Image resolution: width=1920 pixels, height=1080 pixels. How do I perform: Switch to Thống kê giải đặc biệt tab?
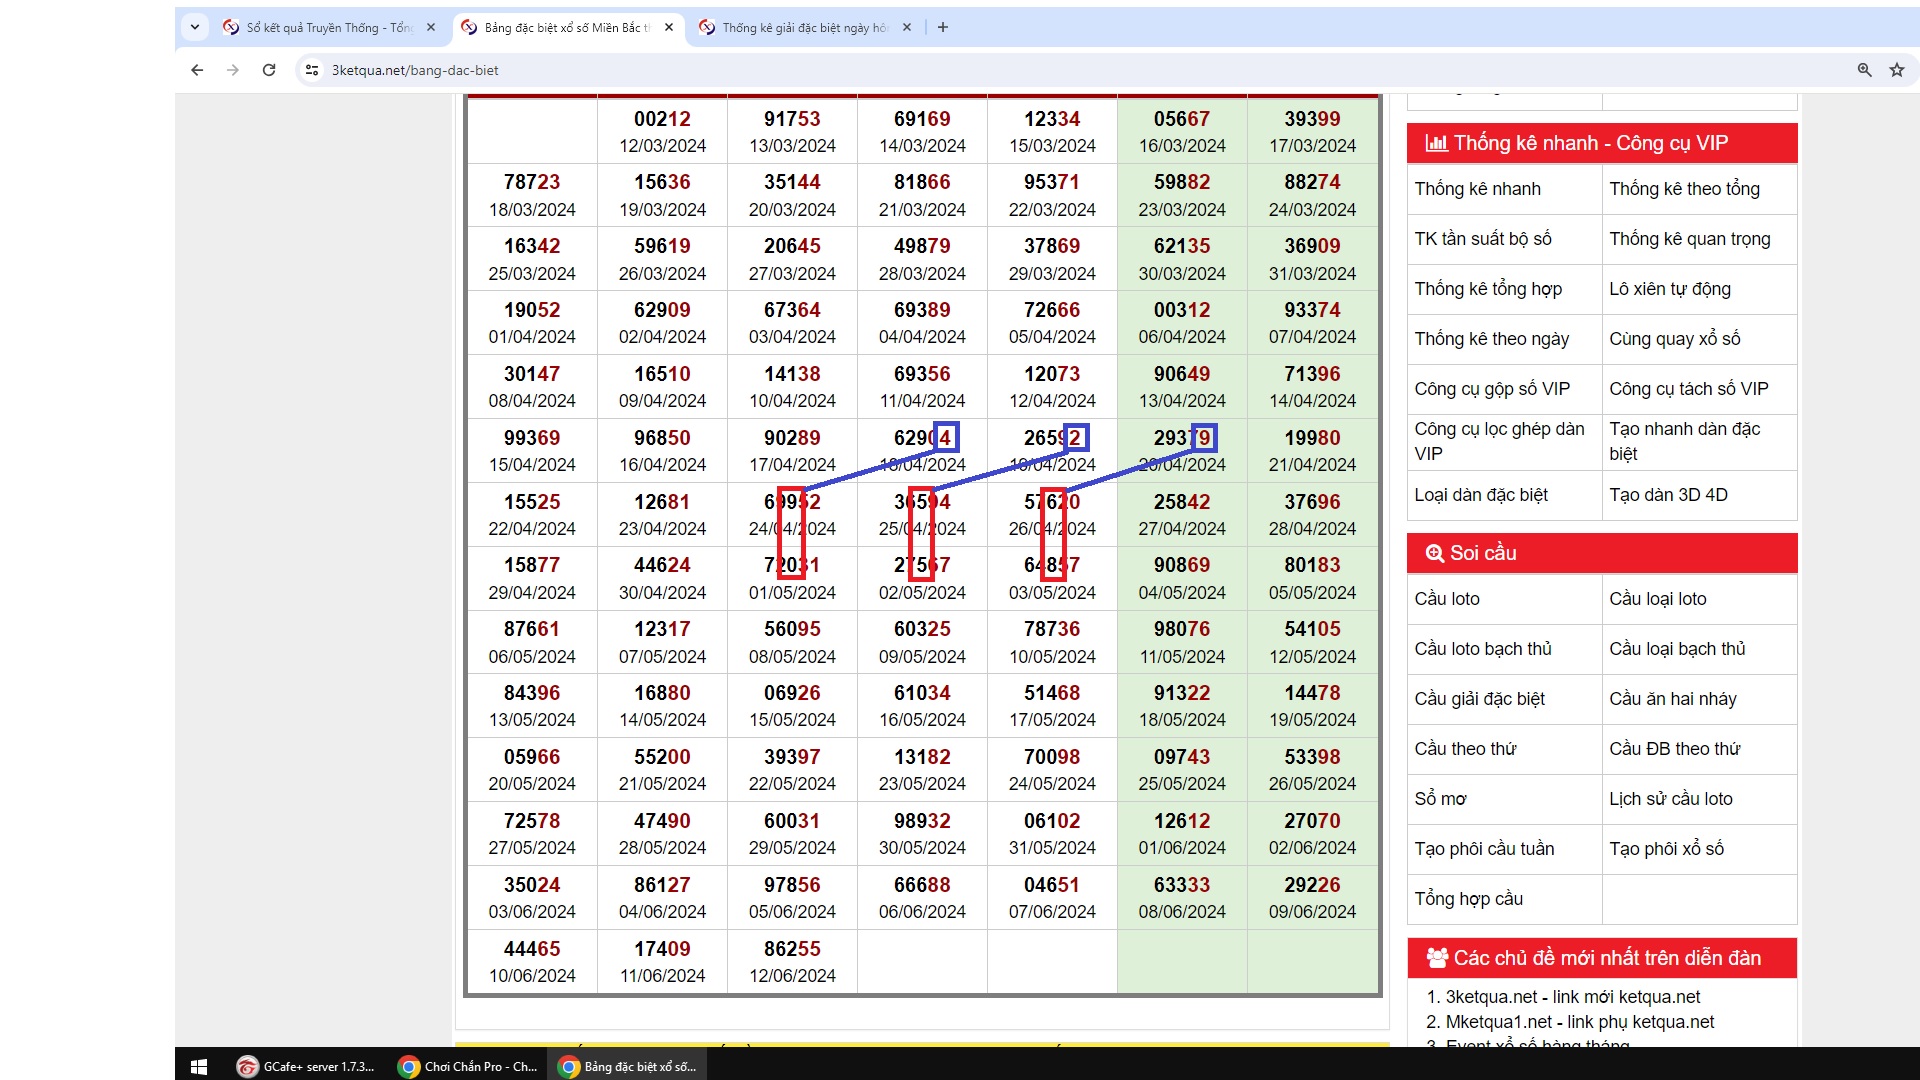[803, 28]
